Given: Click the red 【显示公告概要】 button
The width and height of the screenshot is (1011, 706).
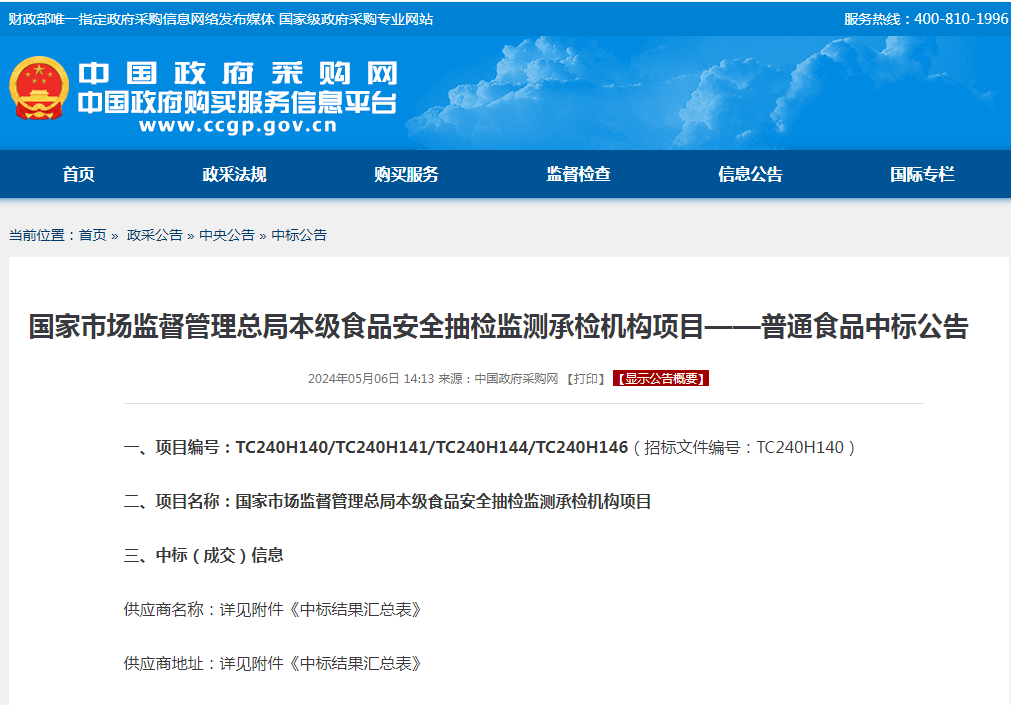Looking at the screenshot, I should [661, 378].
